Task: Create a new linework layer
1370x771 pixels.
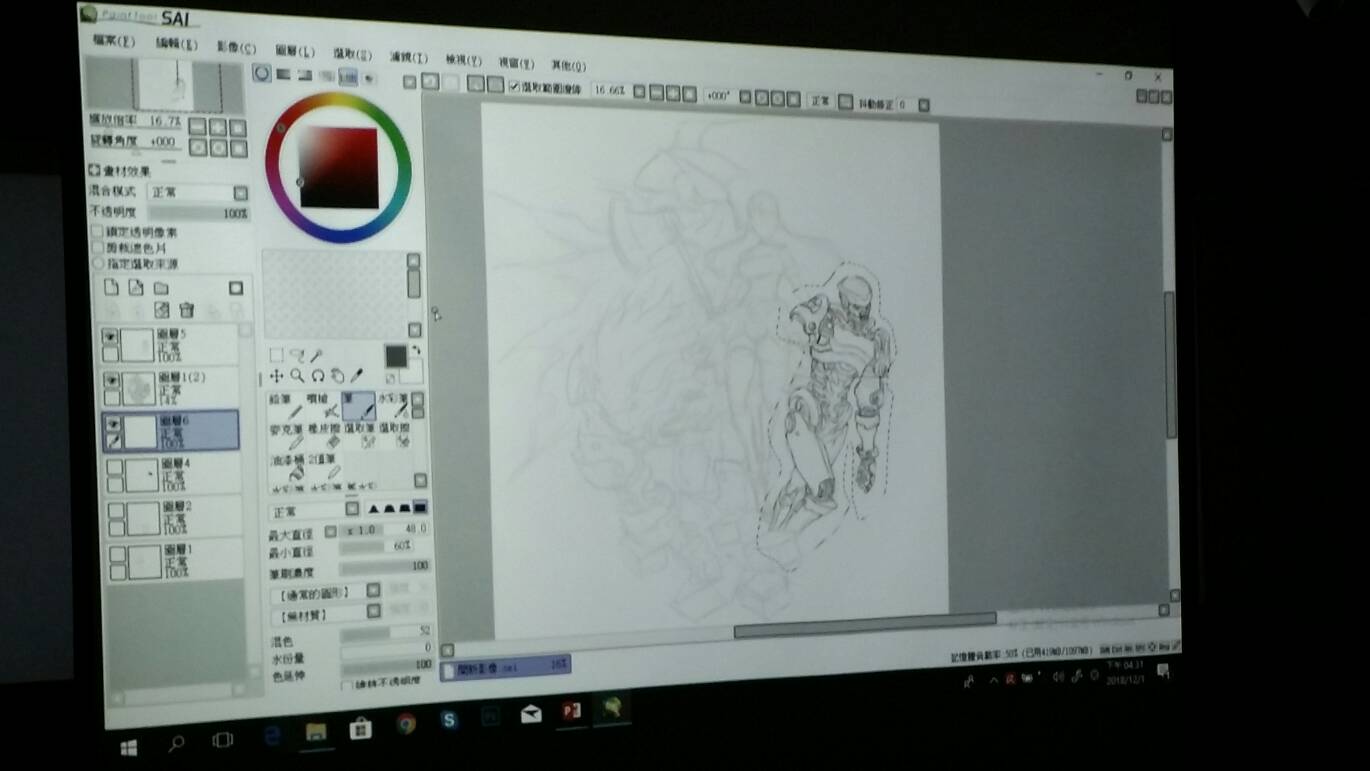Action: pyautogui.click(x=136, y=288)
